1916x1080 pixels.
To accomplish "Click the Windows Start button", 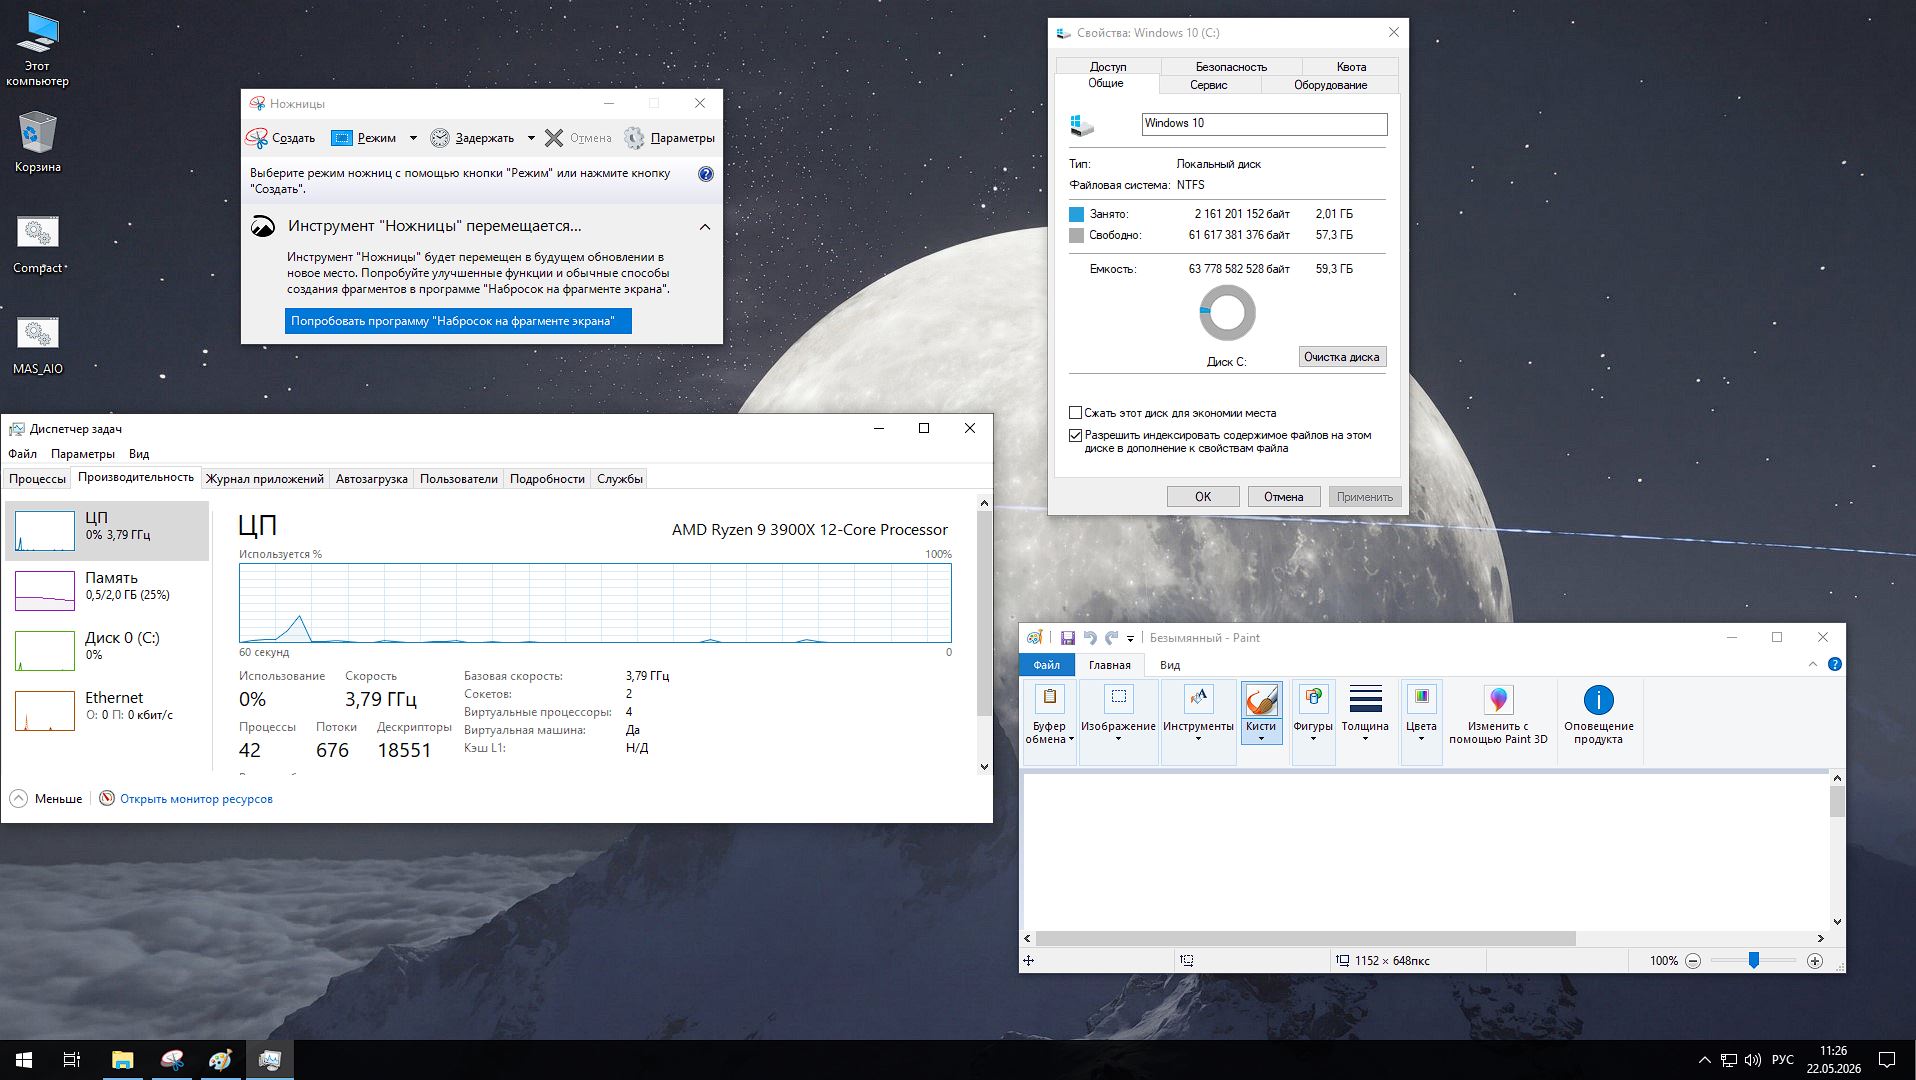I will [x=24, y=1060].
